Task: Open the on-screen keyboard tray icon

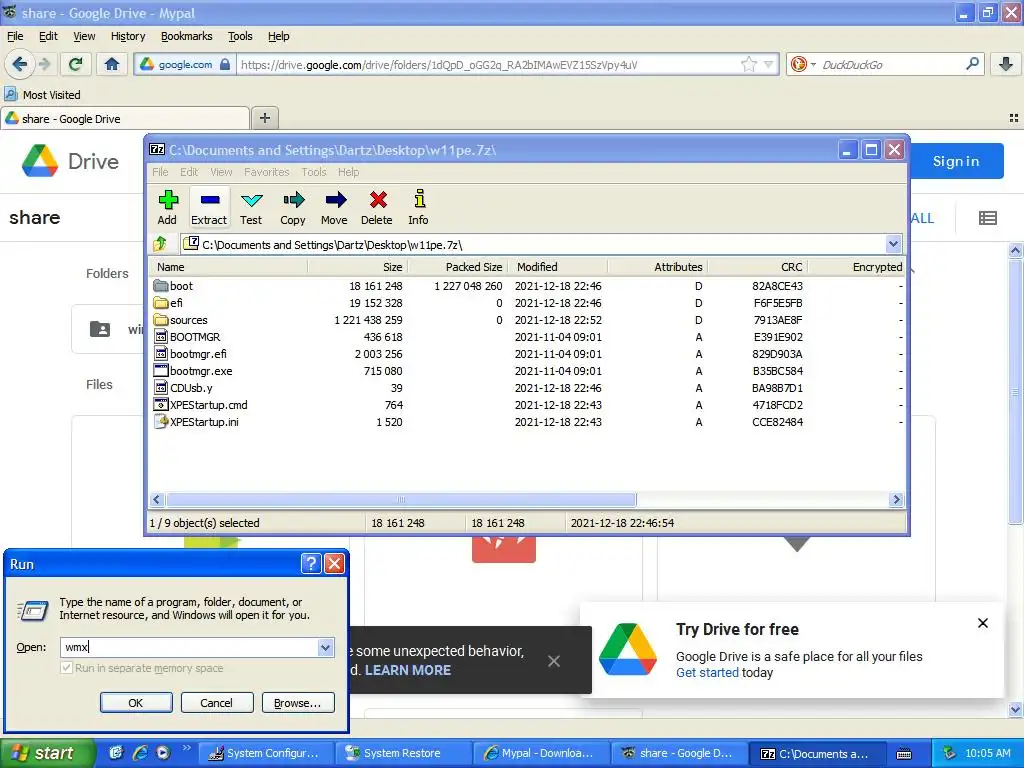Action: click(904, 754)
